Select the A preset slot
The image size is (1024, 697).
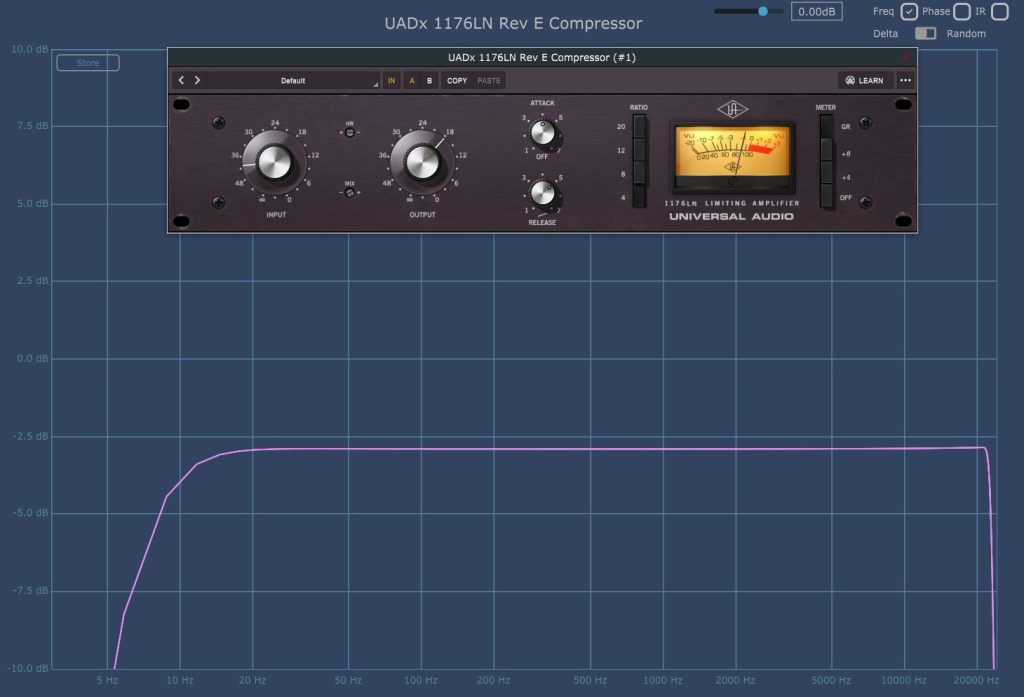pyautogui.click(x=412, y=80)
